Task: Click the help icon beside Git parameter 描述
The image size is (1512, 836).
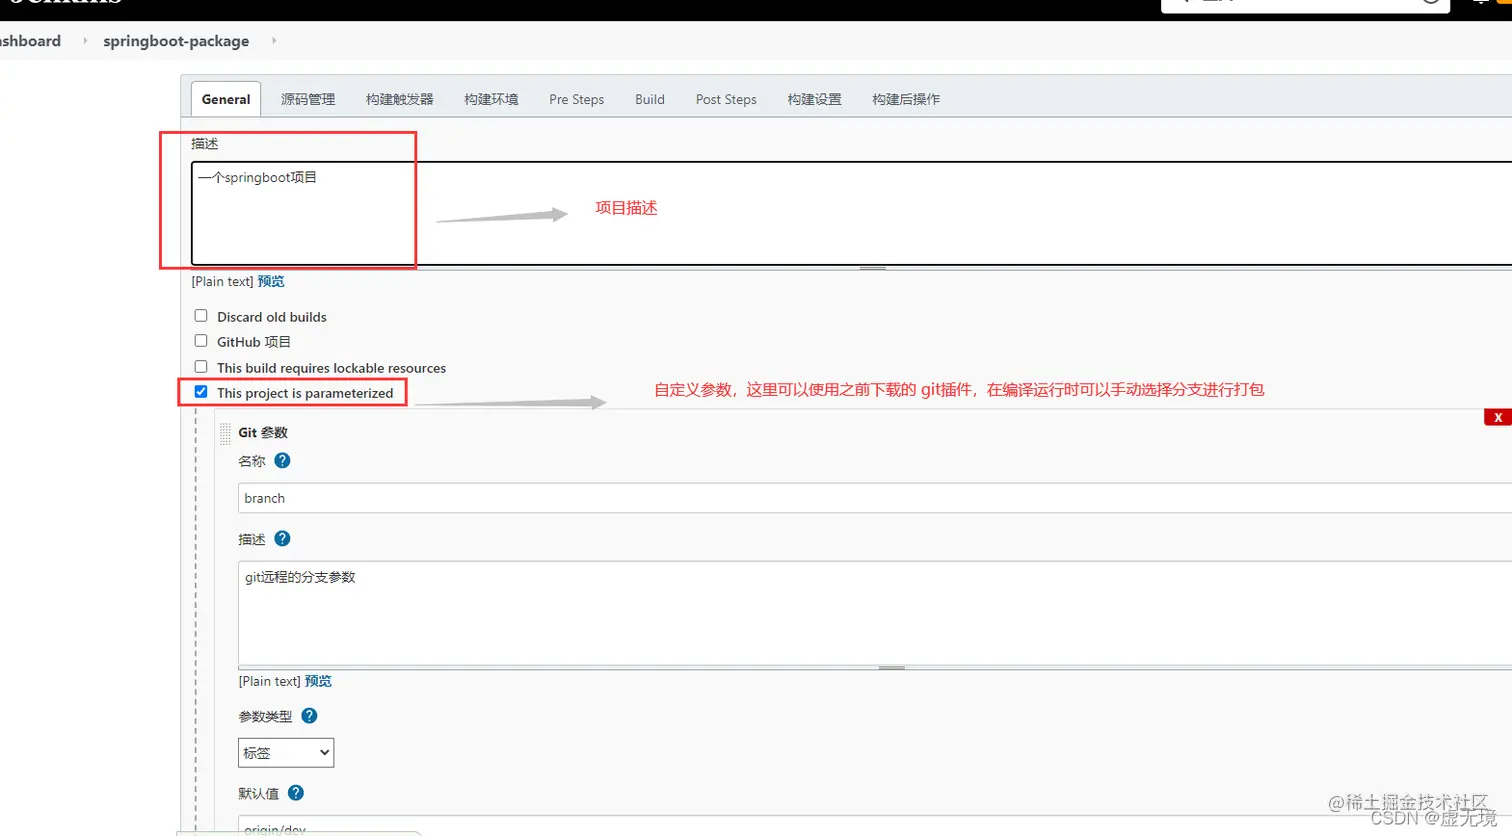Action: [x=281, y=539]
